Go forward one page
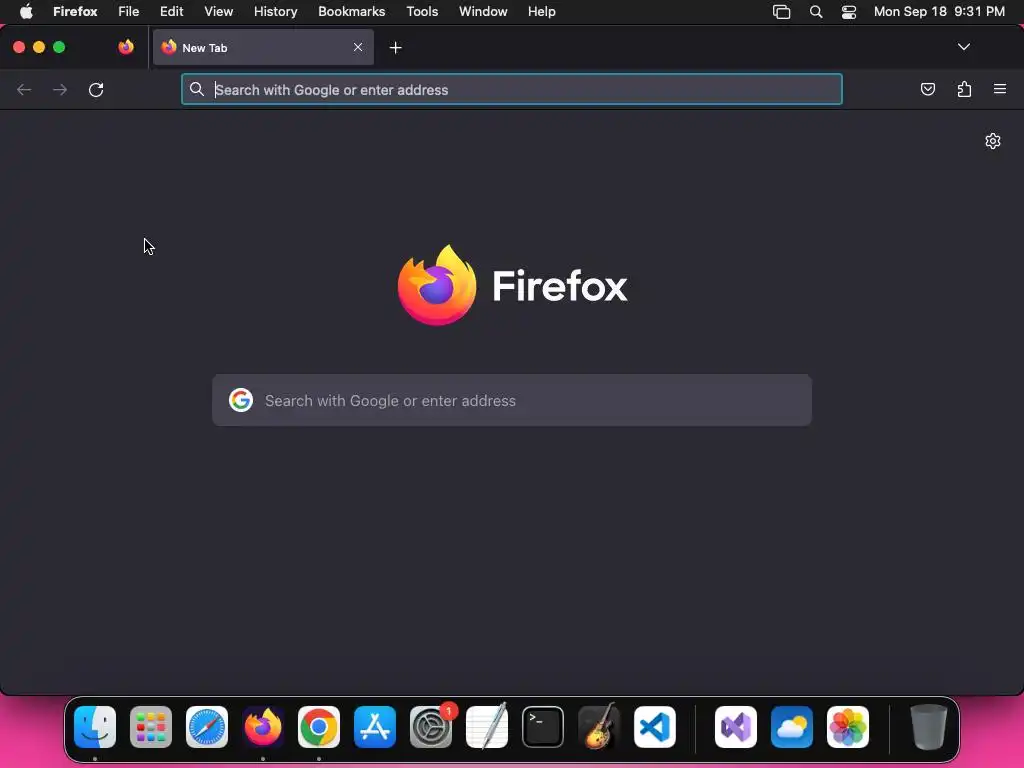 pyautogui.click(x=60, y=89)
